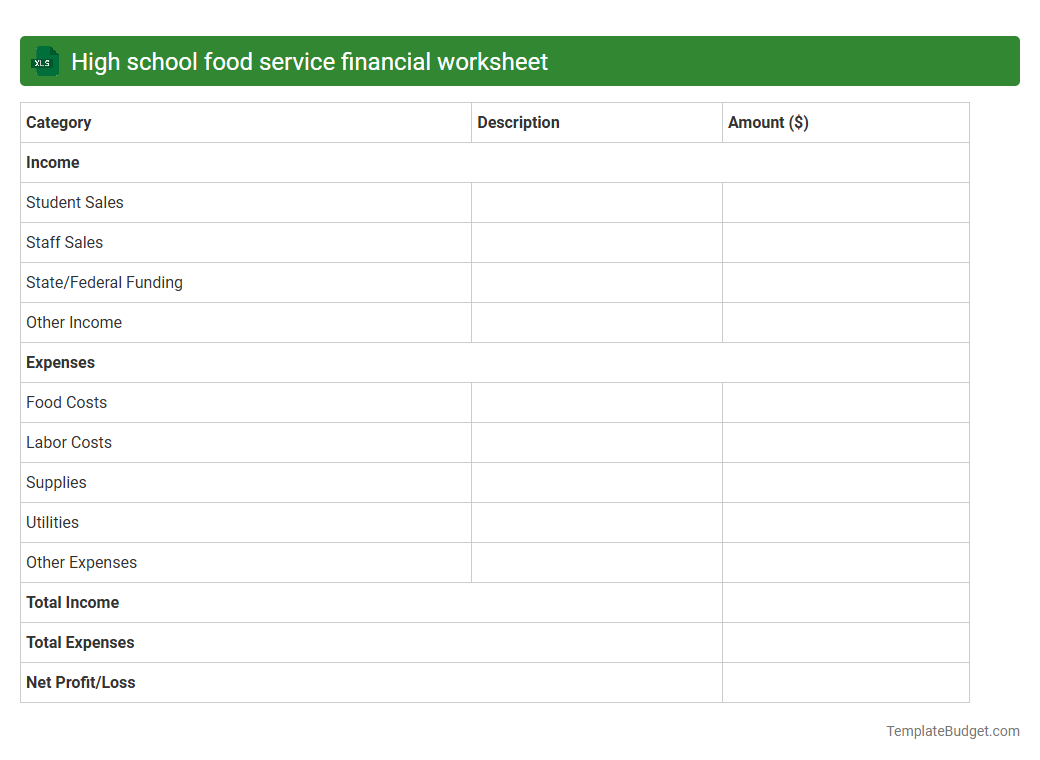Image resolution: width=1040 pixels, height=760 pixels.
Task: Click the Supplies description cell
Action: (596, 482)
